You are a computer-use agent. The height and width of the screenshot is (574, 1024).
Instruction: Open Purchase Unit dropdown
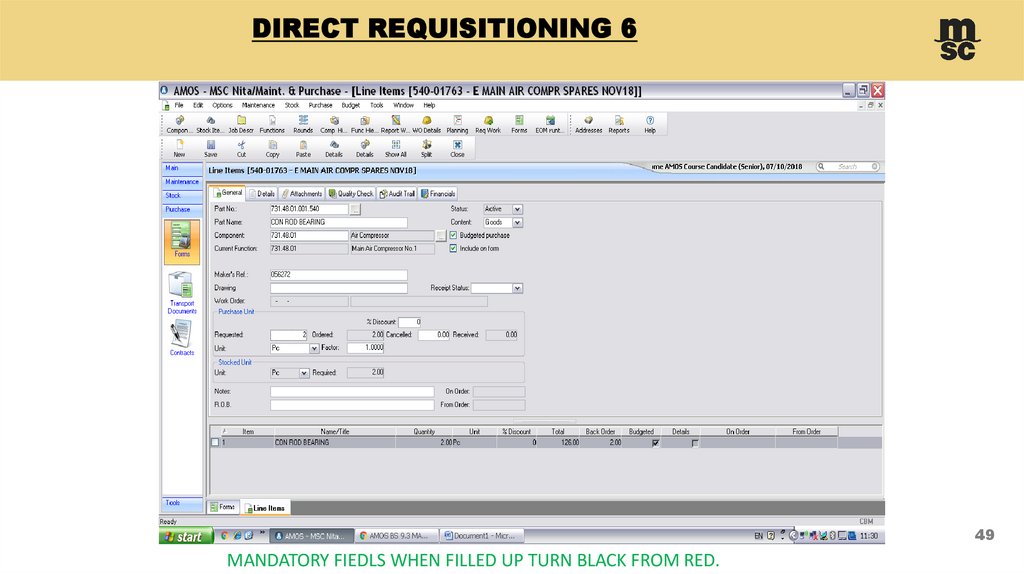click(x=314, y=348)
